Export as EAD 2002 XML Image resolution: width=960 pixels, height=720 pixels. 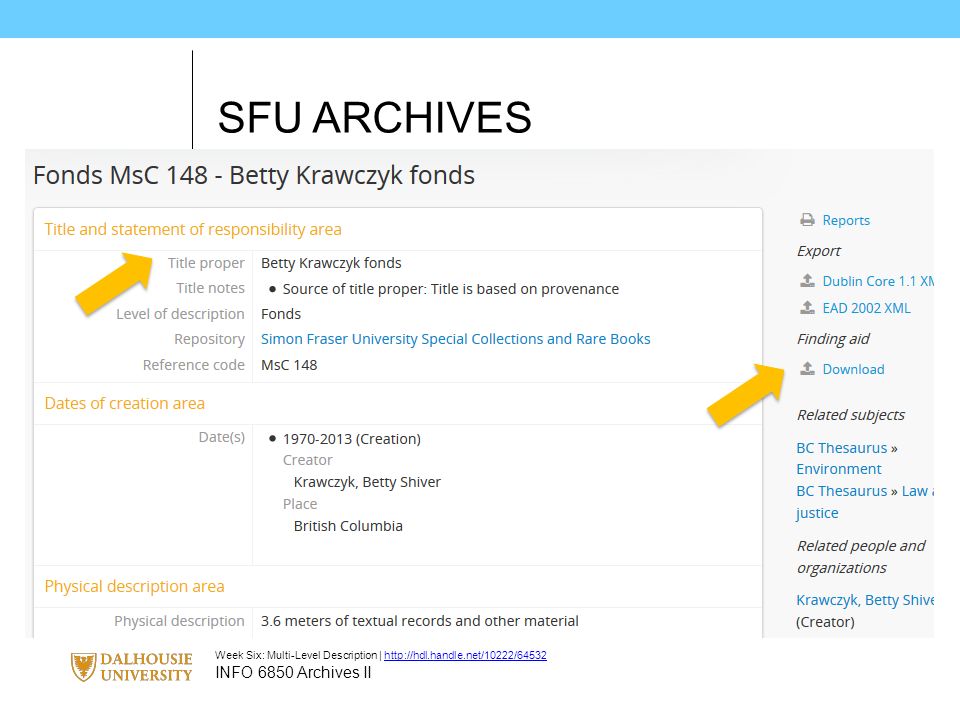866,308
